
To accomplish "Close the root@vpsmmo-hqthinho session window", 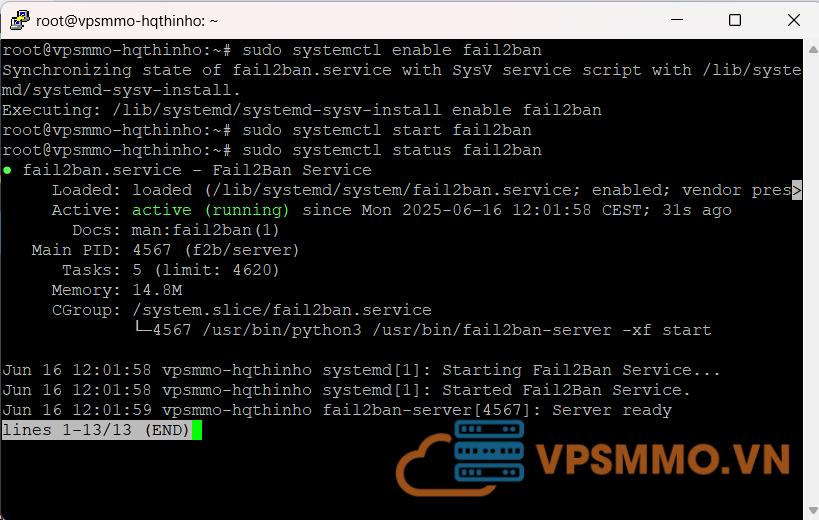I will click(x=793, y=20).
